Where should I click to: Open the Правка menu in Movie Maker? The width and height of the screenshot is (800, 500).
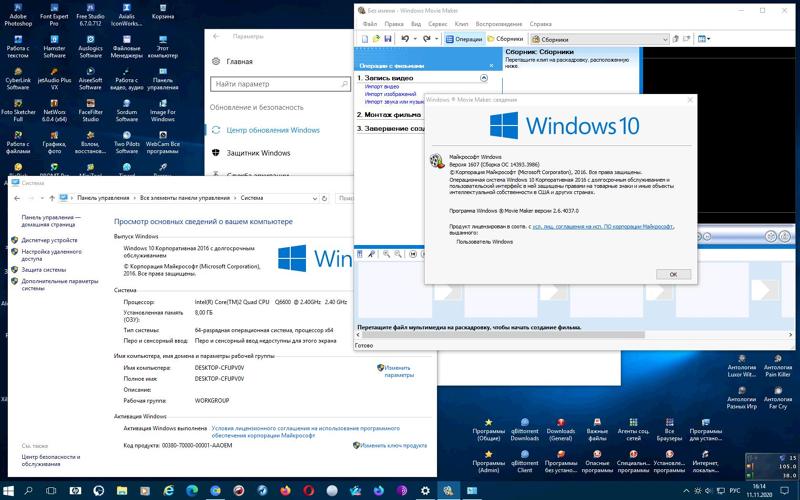(394, 24)
